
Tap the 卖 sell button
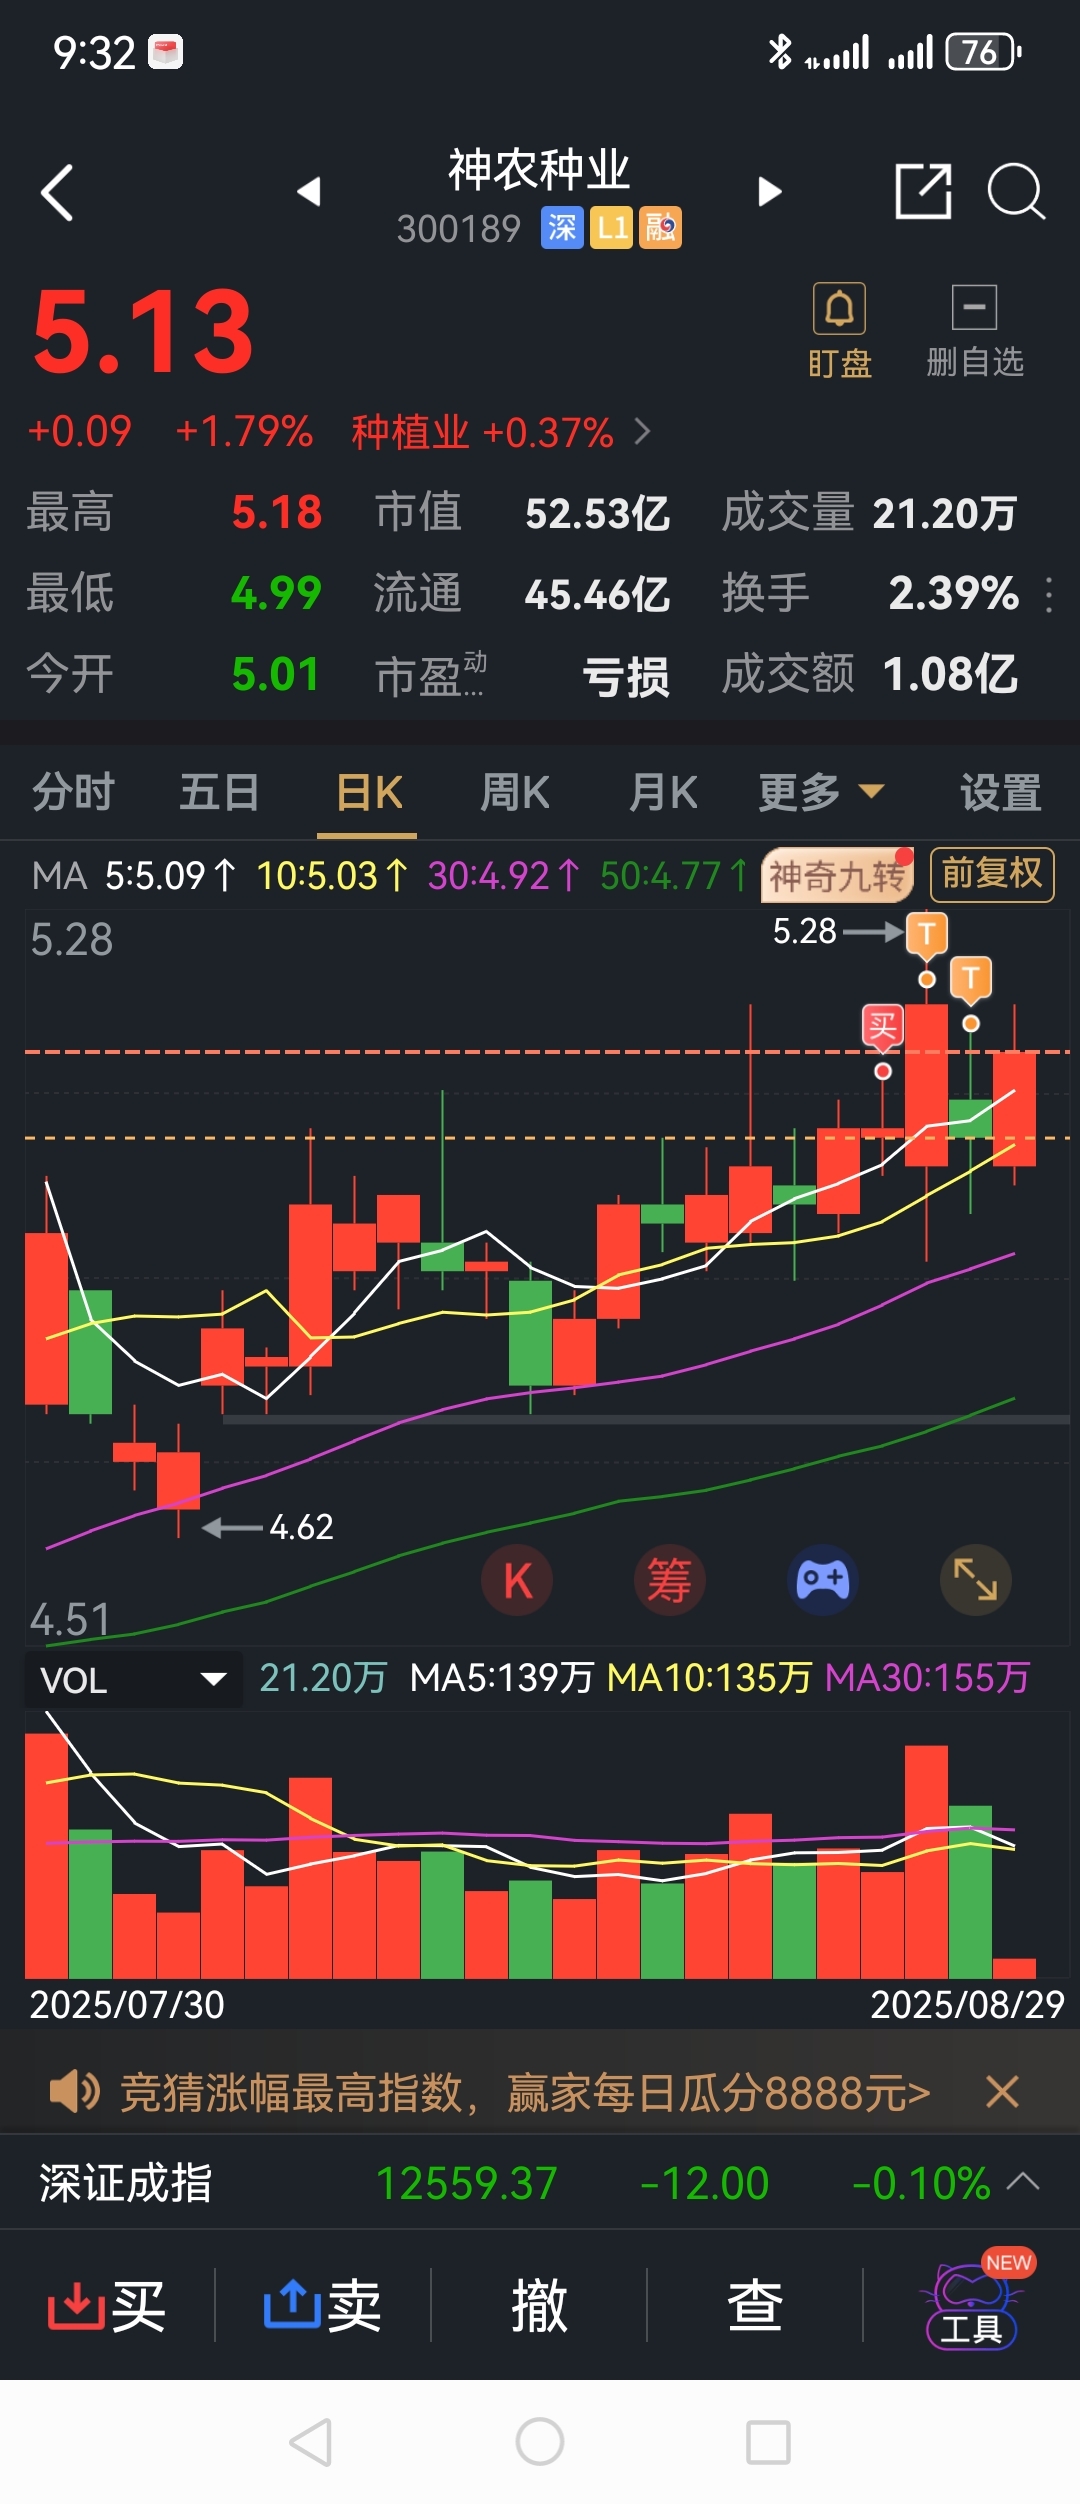[322, 2305]
